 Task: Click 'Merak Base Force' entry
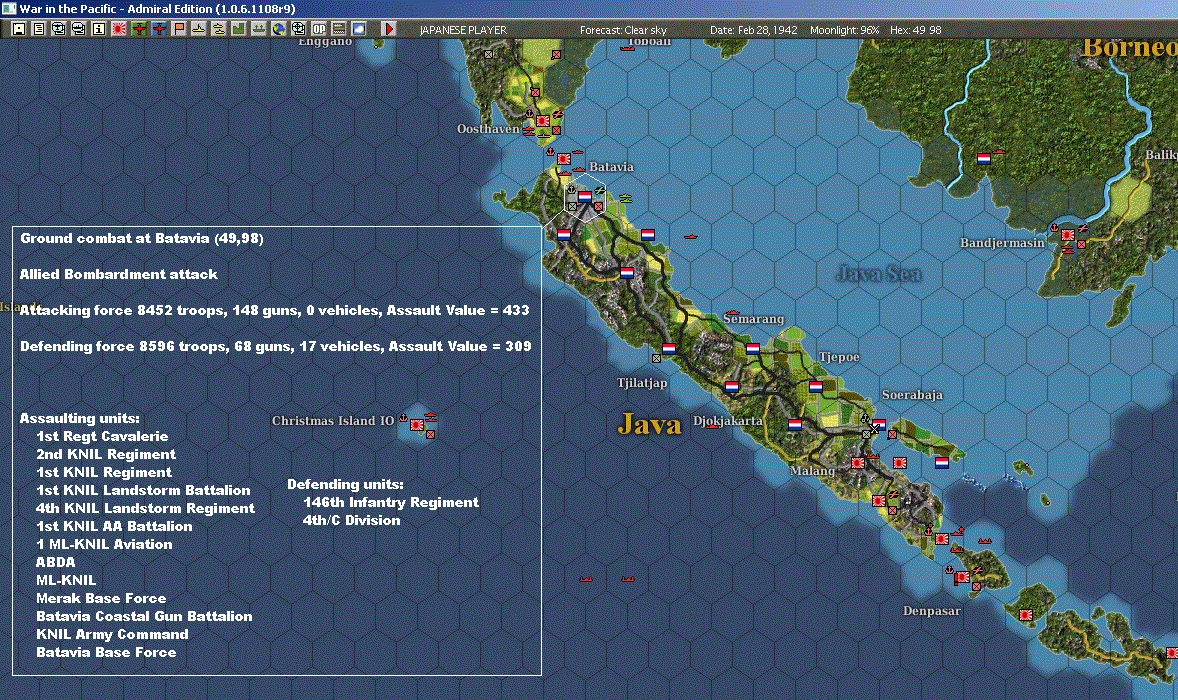click(101, 599)
